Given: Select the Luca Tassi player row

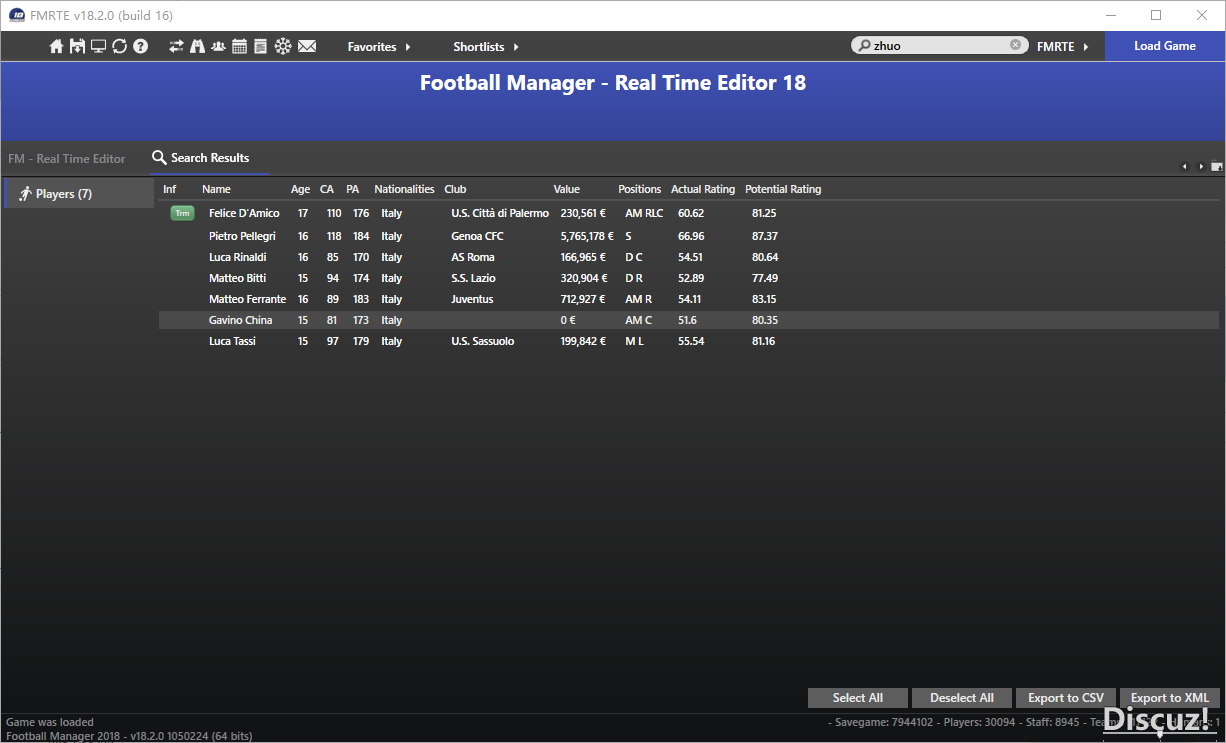Looking at the screenshot, I should pyautogui.click(x=689, y=341).
